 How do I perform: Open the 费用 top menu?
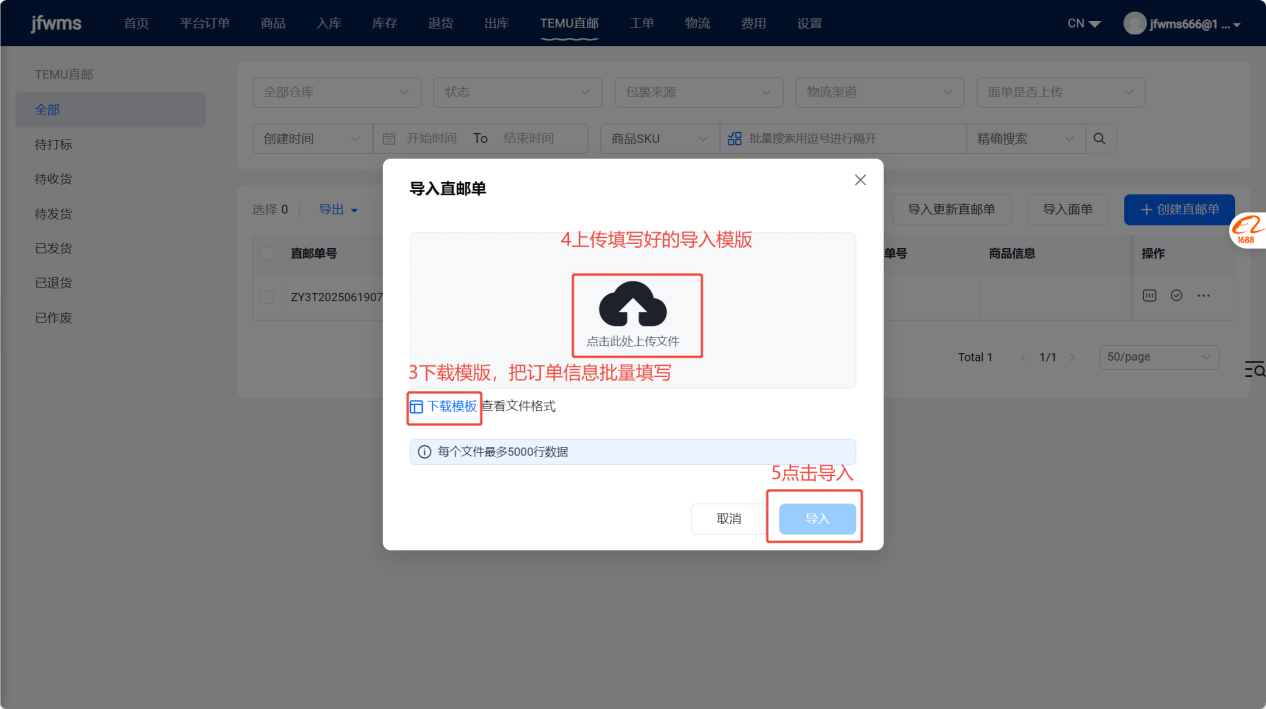point(754,23)
